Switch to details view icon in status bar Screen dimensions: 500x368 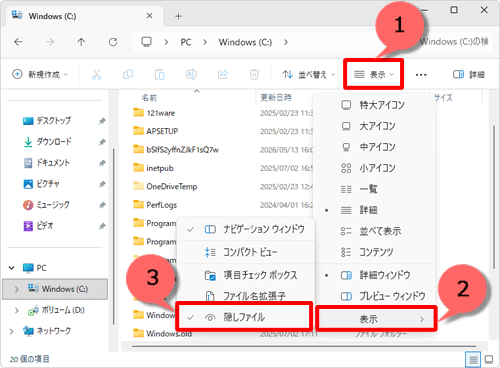click(x=473, y=359)
